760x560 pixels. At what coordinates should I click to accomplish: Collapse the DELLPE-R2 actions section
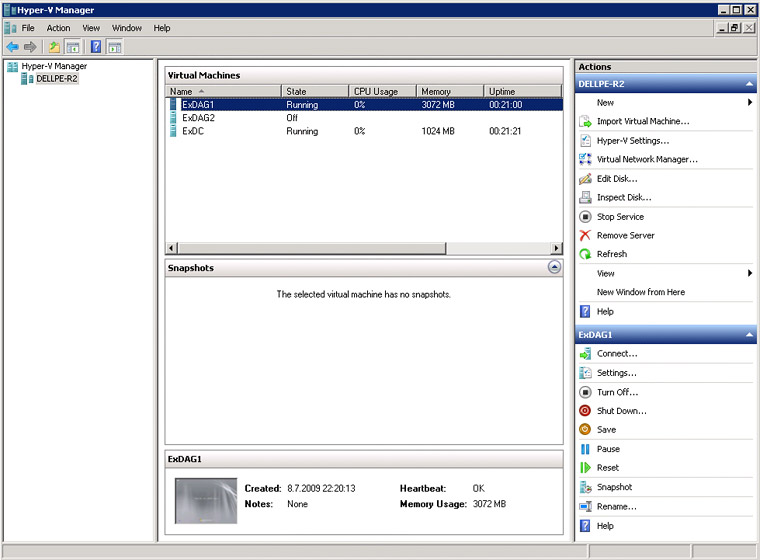click(749, 84)
